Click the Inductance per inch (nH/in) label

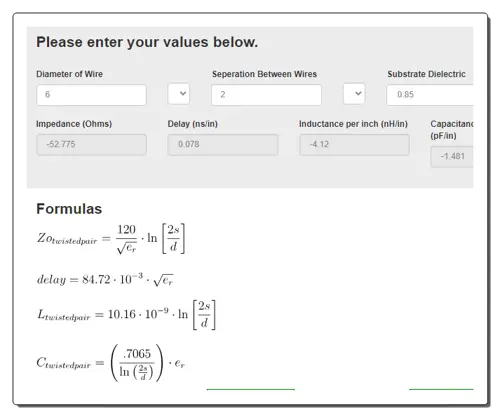point(353,124)
